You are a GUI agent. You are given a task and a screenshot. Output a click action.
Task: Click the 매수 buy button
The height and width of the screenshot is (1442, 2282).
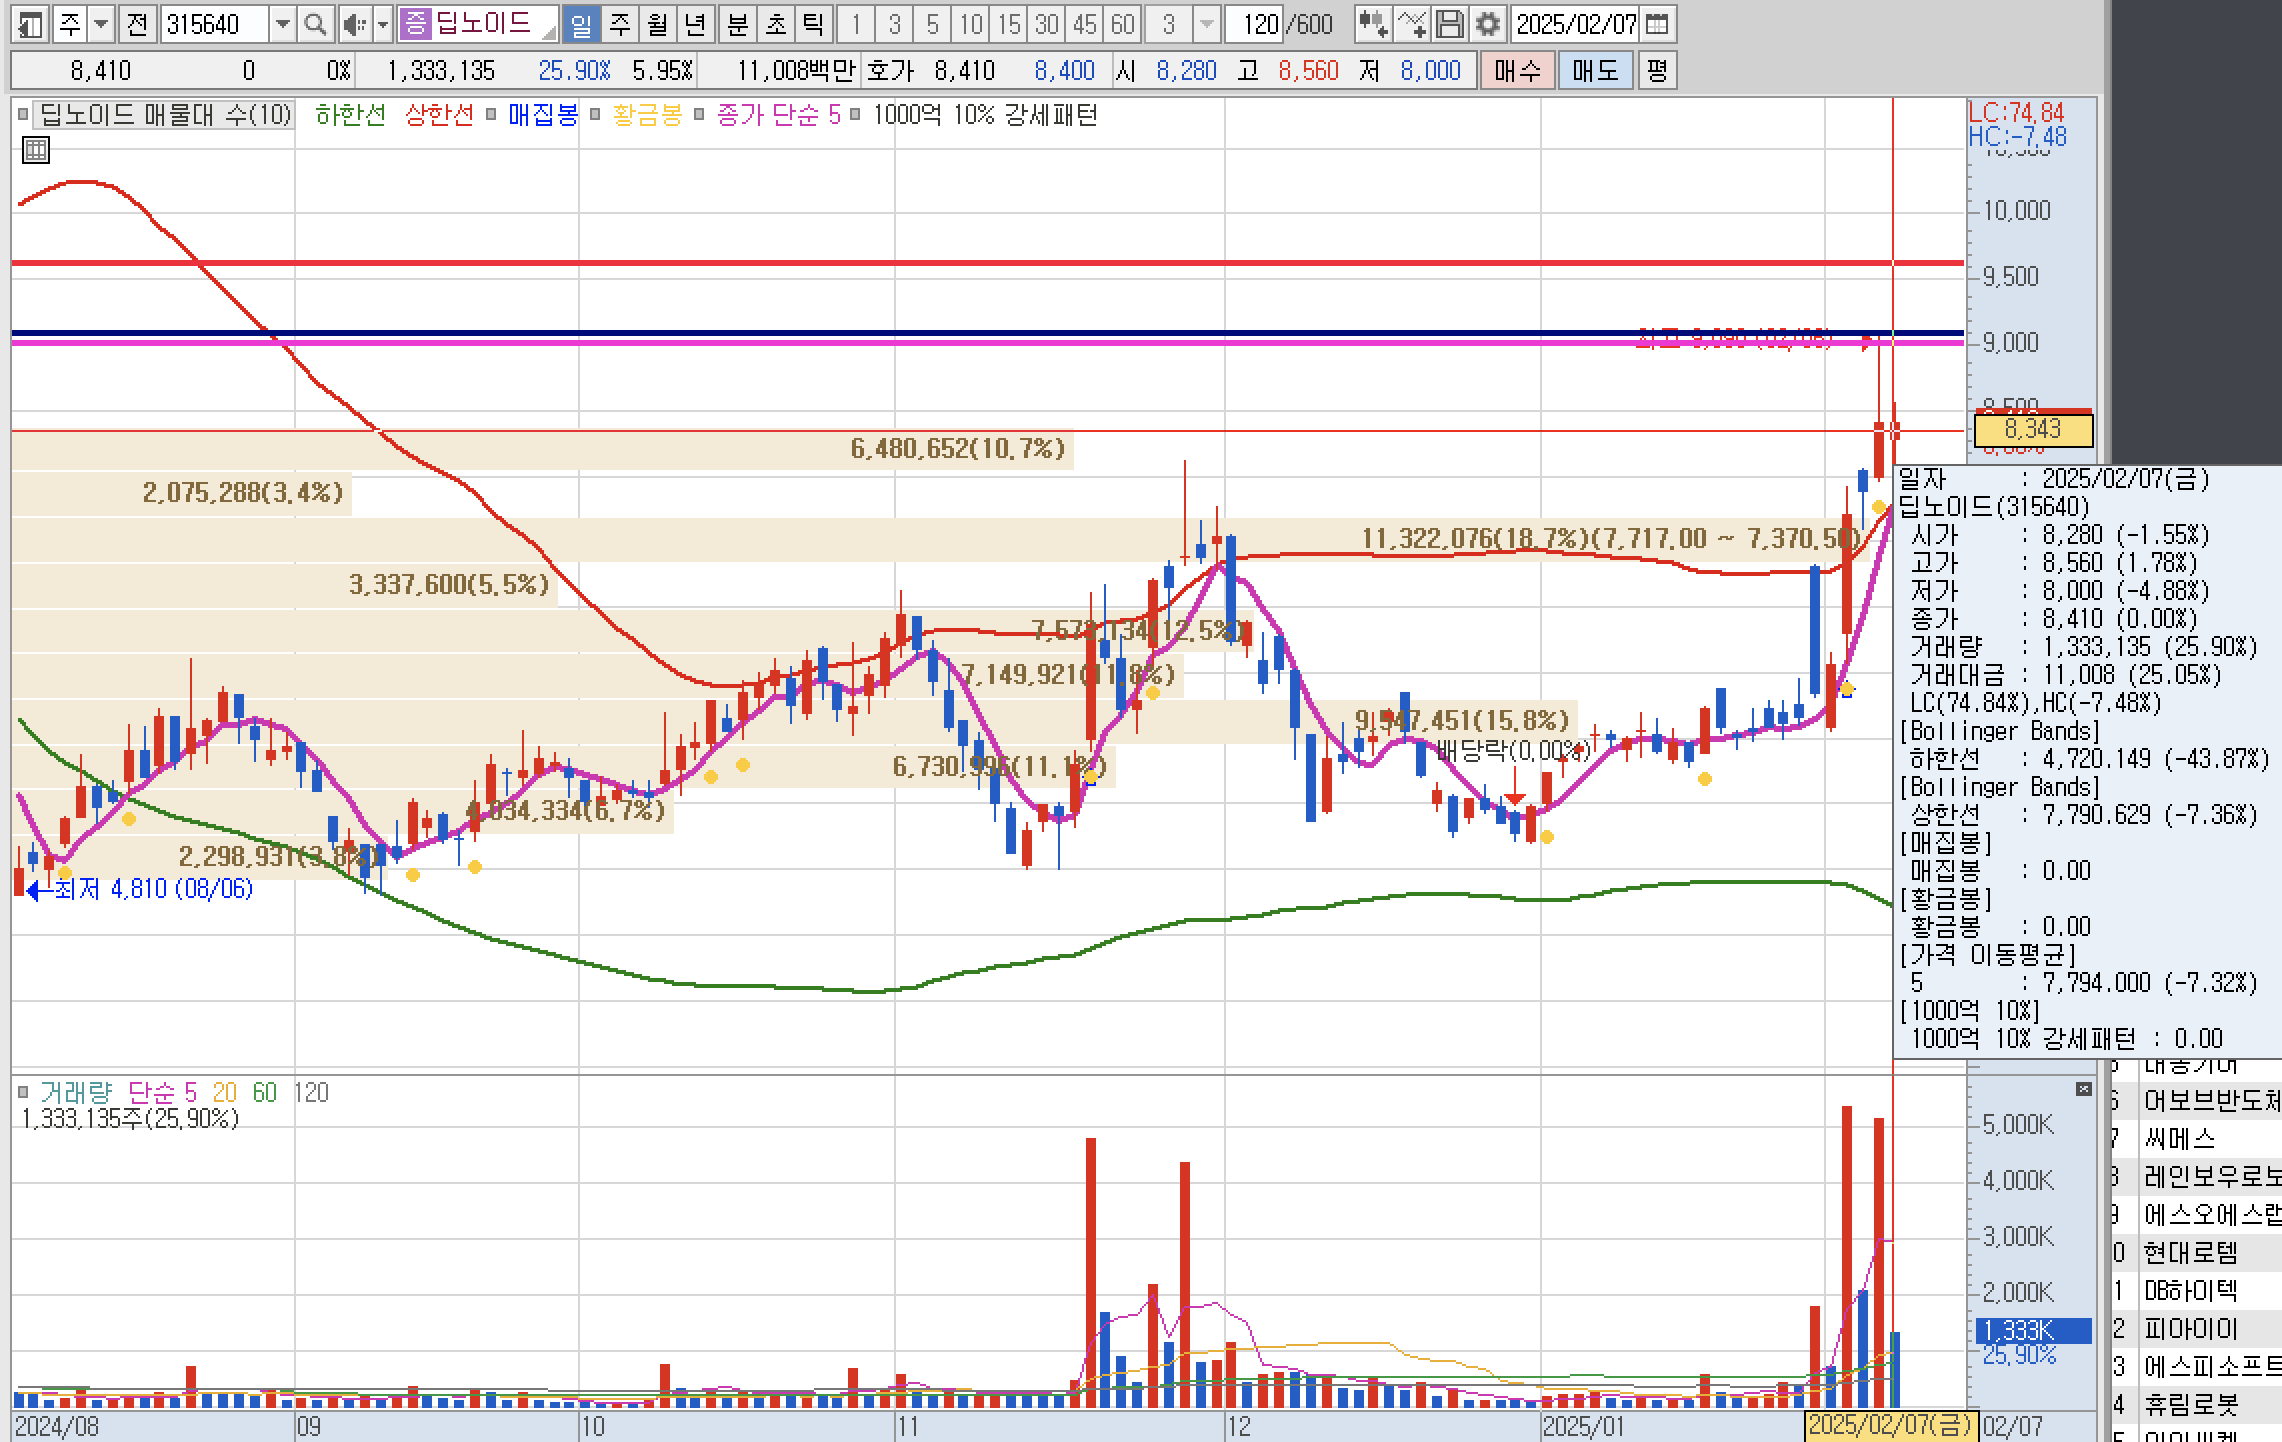[x=1517, y=71]
